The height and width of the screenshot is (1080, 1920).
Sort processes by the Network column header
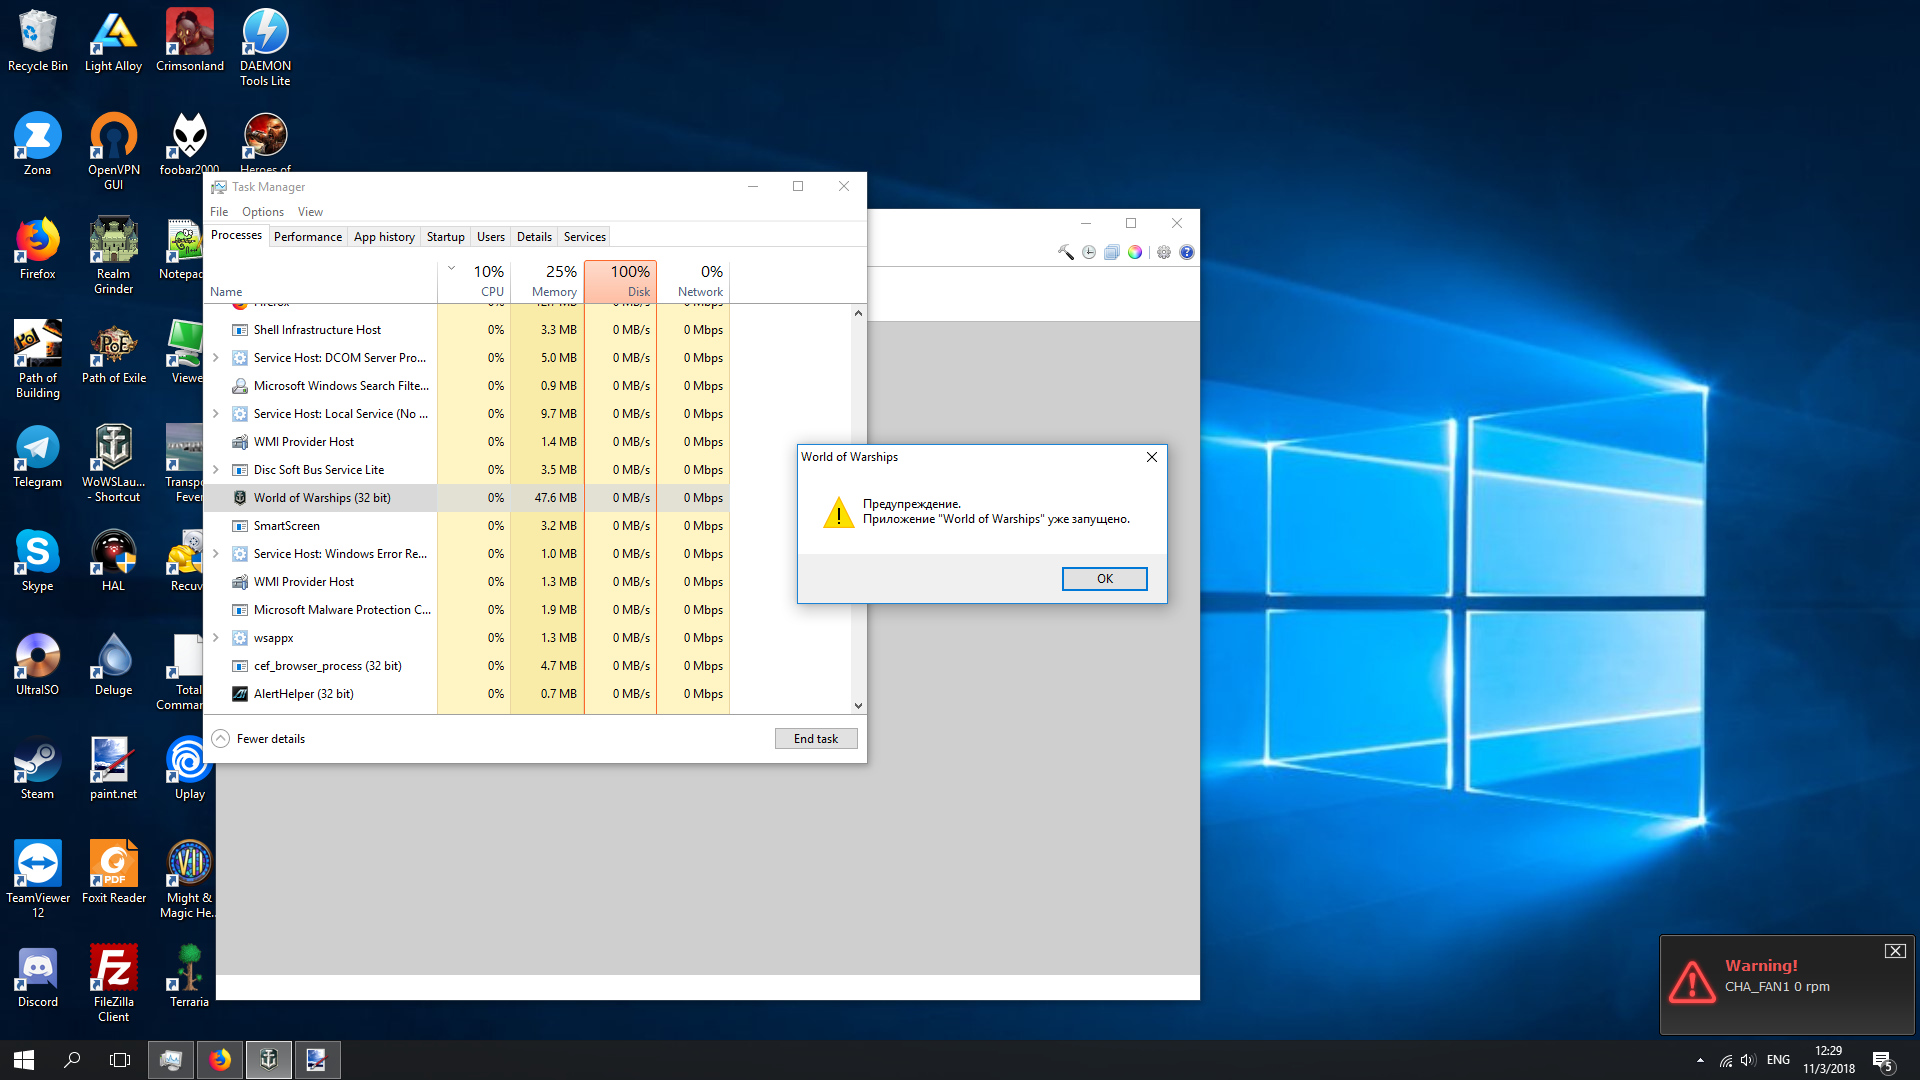click(x=694, y=281)
